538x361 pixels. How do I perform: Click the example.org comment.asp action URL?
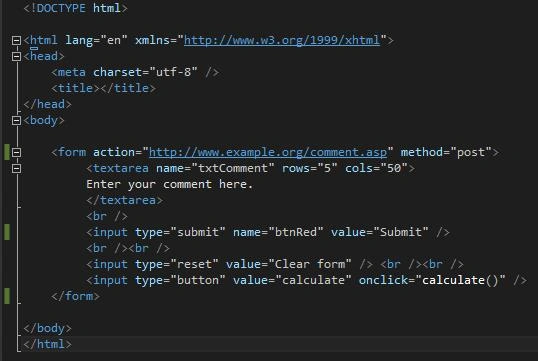click(x=268, y=152)
